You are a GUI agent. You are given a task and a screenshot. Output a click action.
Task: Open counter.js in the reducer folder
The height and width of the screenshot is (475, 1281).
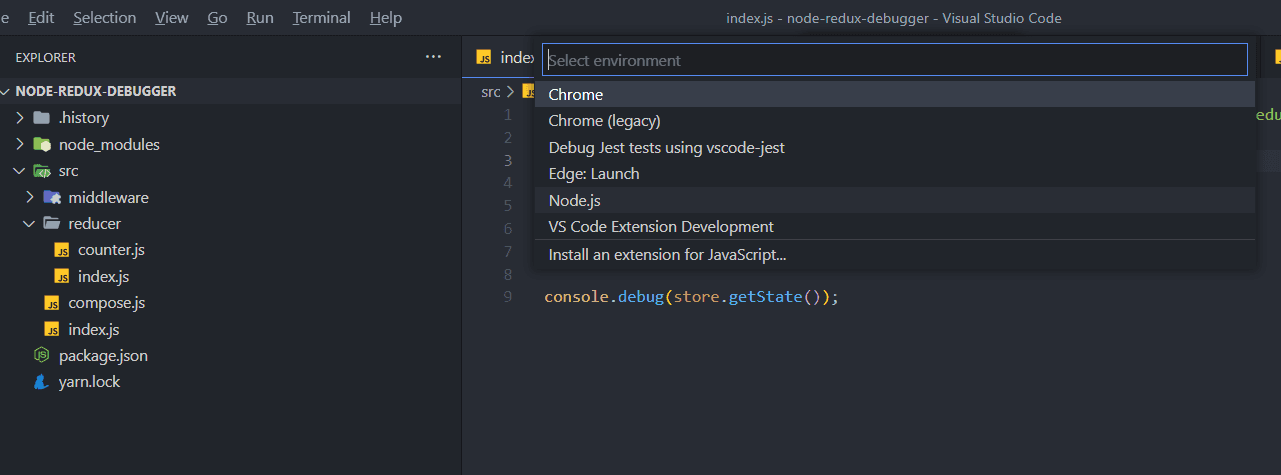[x=111, y=250]
